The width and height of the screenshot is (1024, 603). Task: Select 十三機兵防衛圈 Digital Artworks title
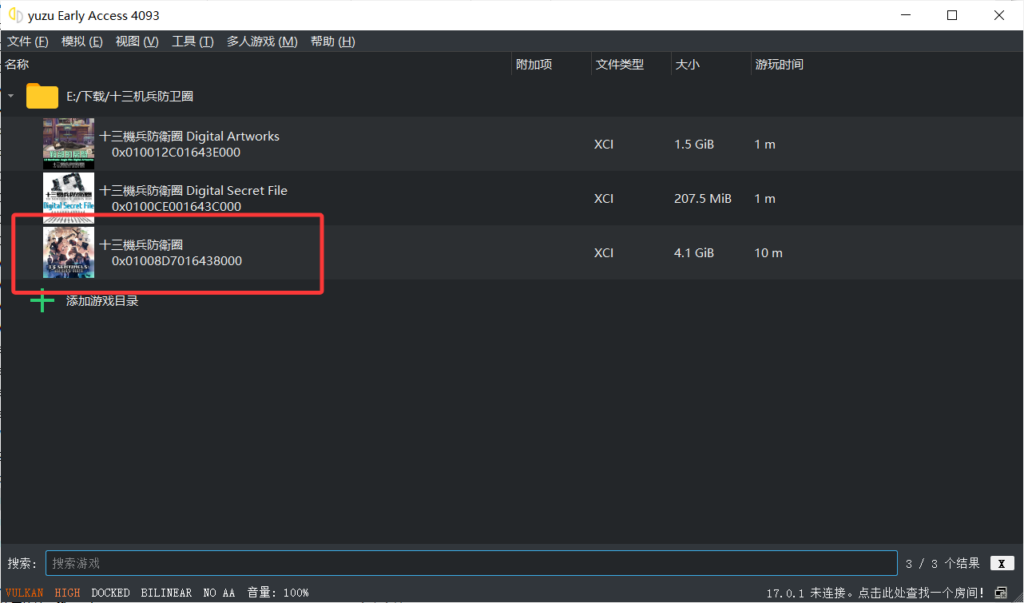(189, 137)
